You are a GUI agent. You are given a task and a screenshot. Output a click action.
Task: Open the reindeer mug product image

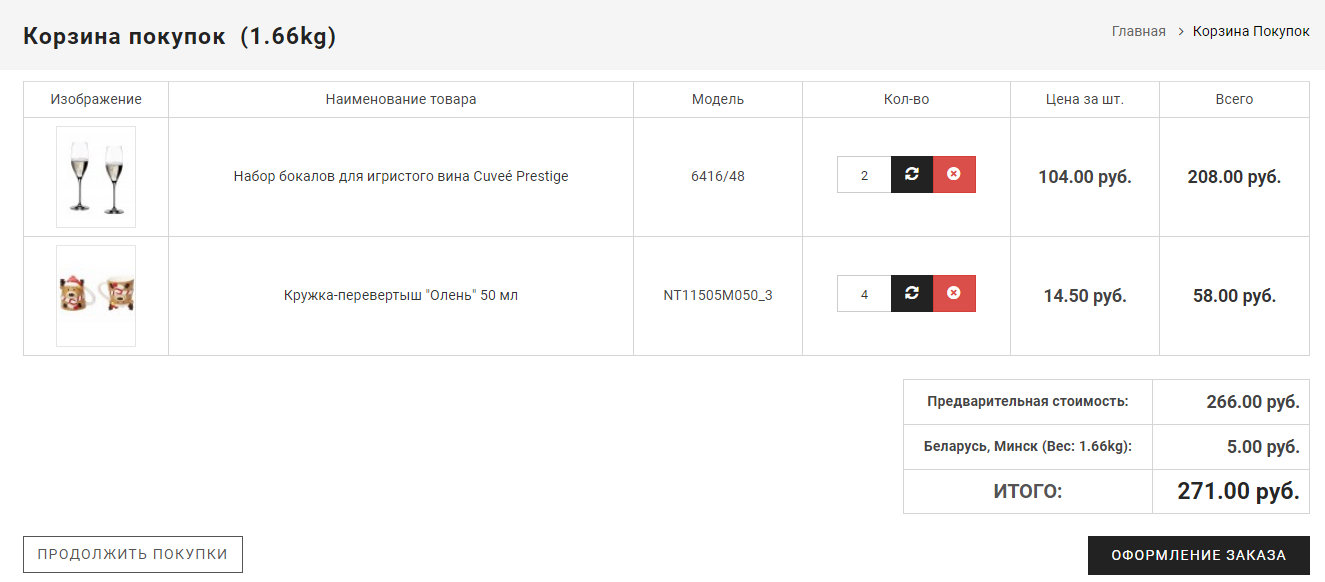click(x=96, y=296)
